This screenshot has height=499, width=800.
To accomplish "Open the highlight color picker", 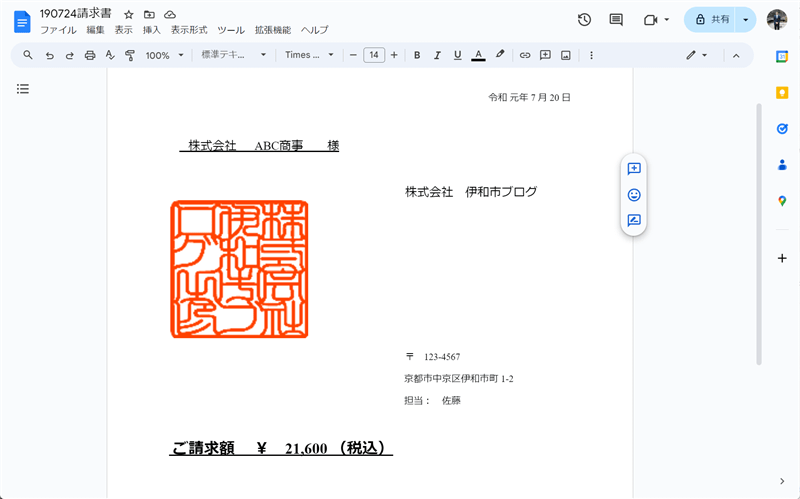I will pyautogui.click(x=499, y=55).
